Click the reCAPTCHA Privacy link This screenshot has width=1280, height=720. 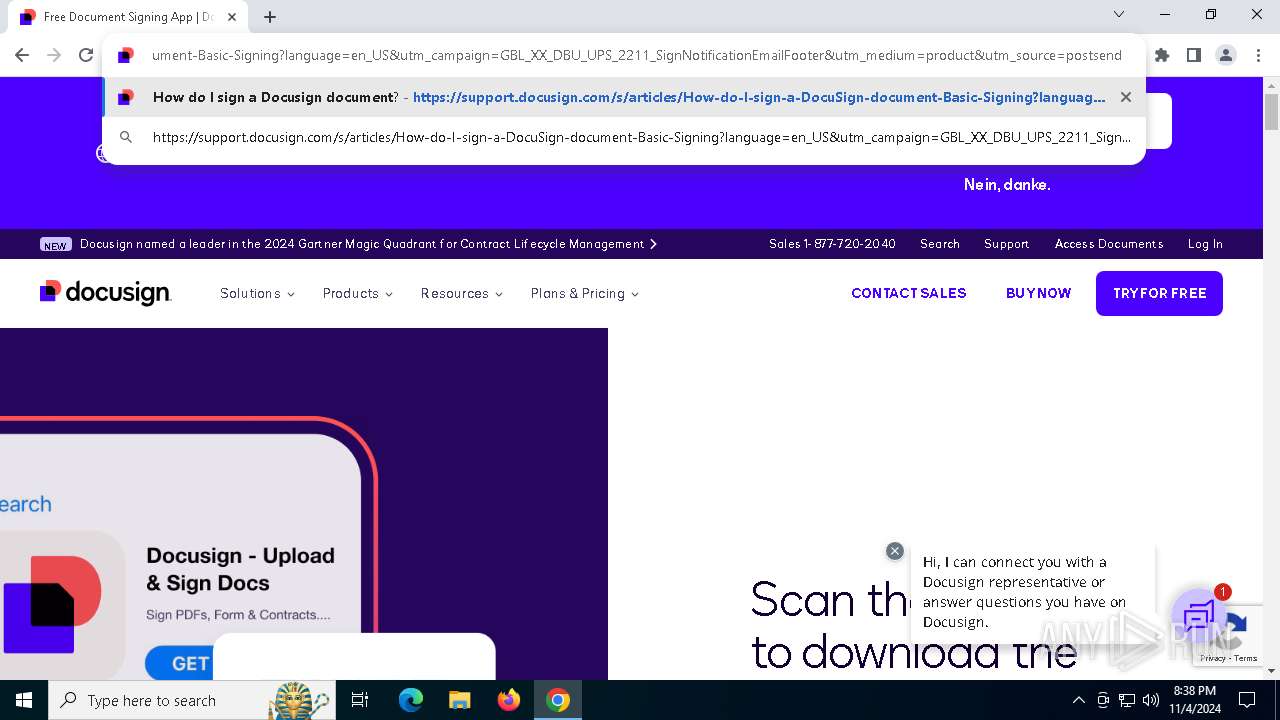click(1212, 658)
